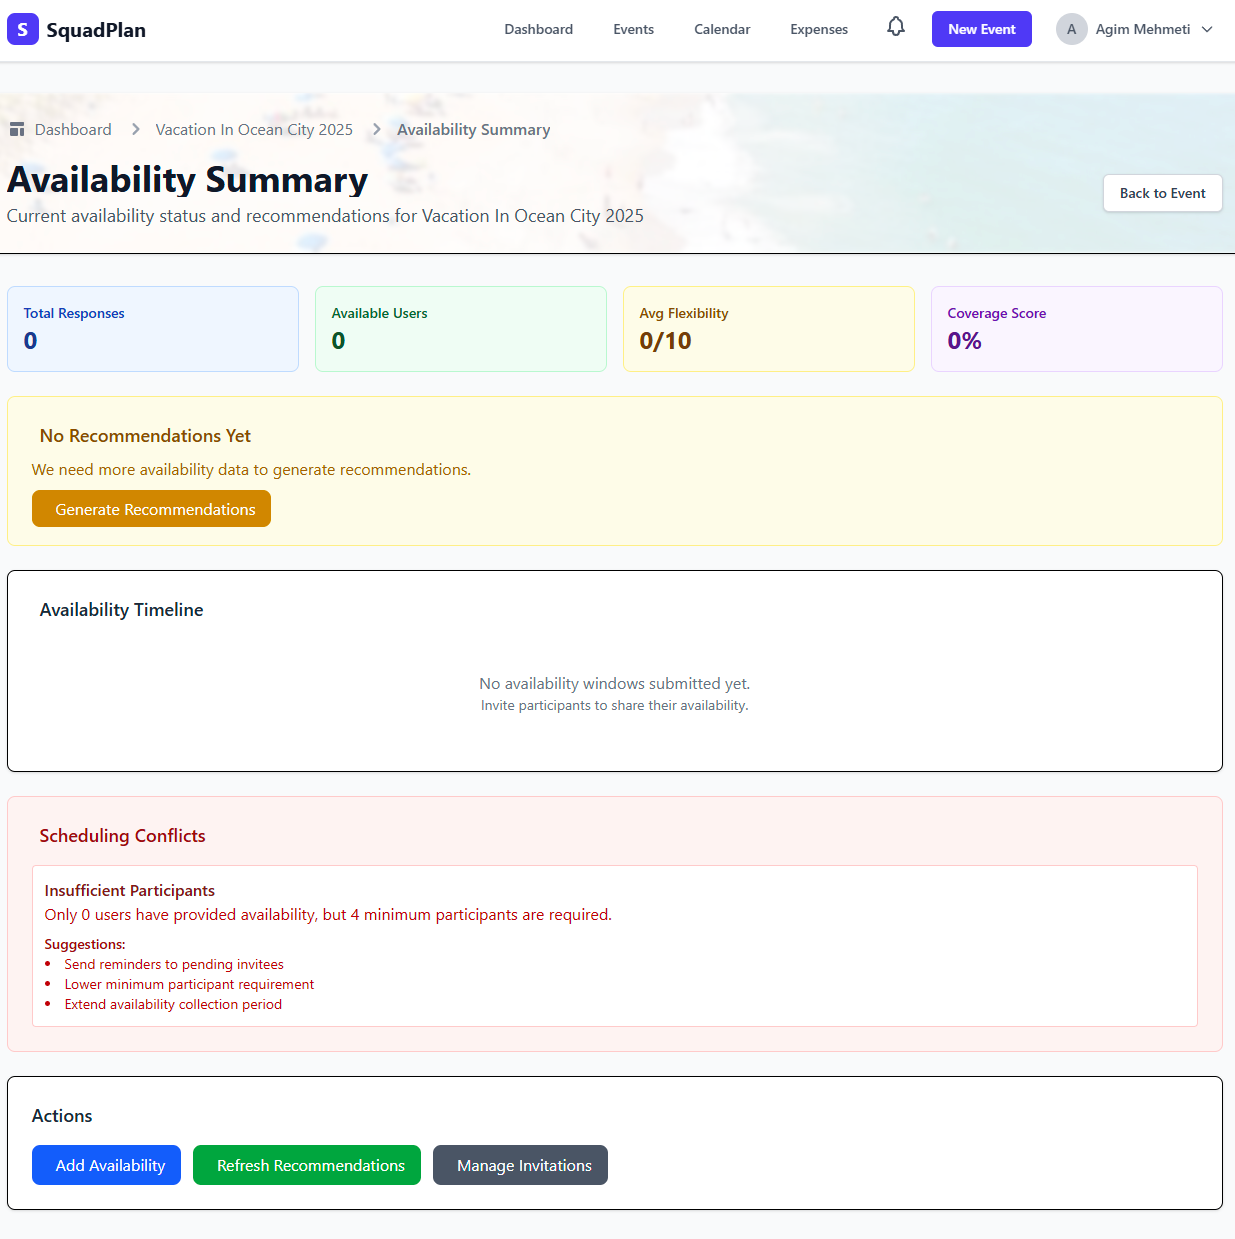Click Add Availability action
The width and height of the screenshot is (1235, 1239).
click(106, 1165)
